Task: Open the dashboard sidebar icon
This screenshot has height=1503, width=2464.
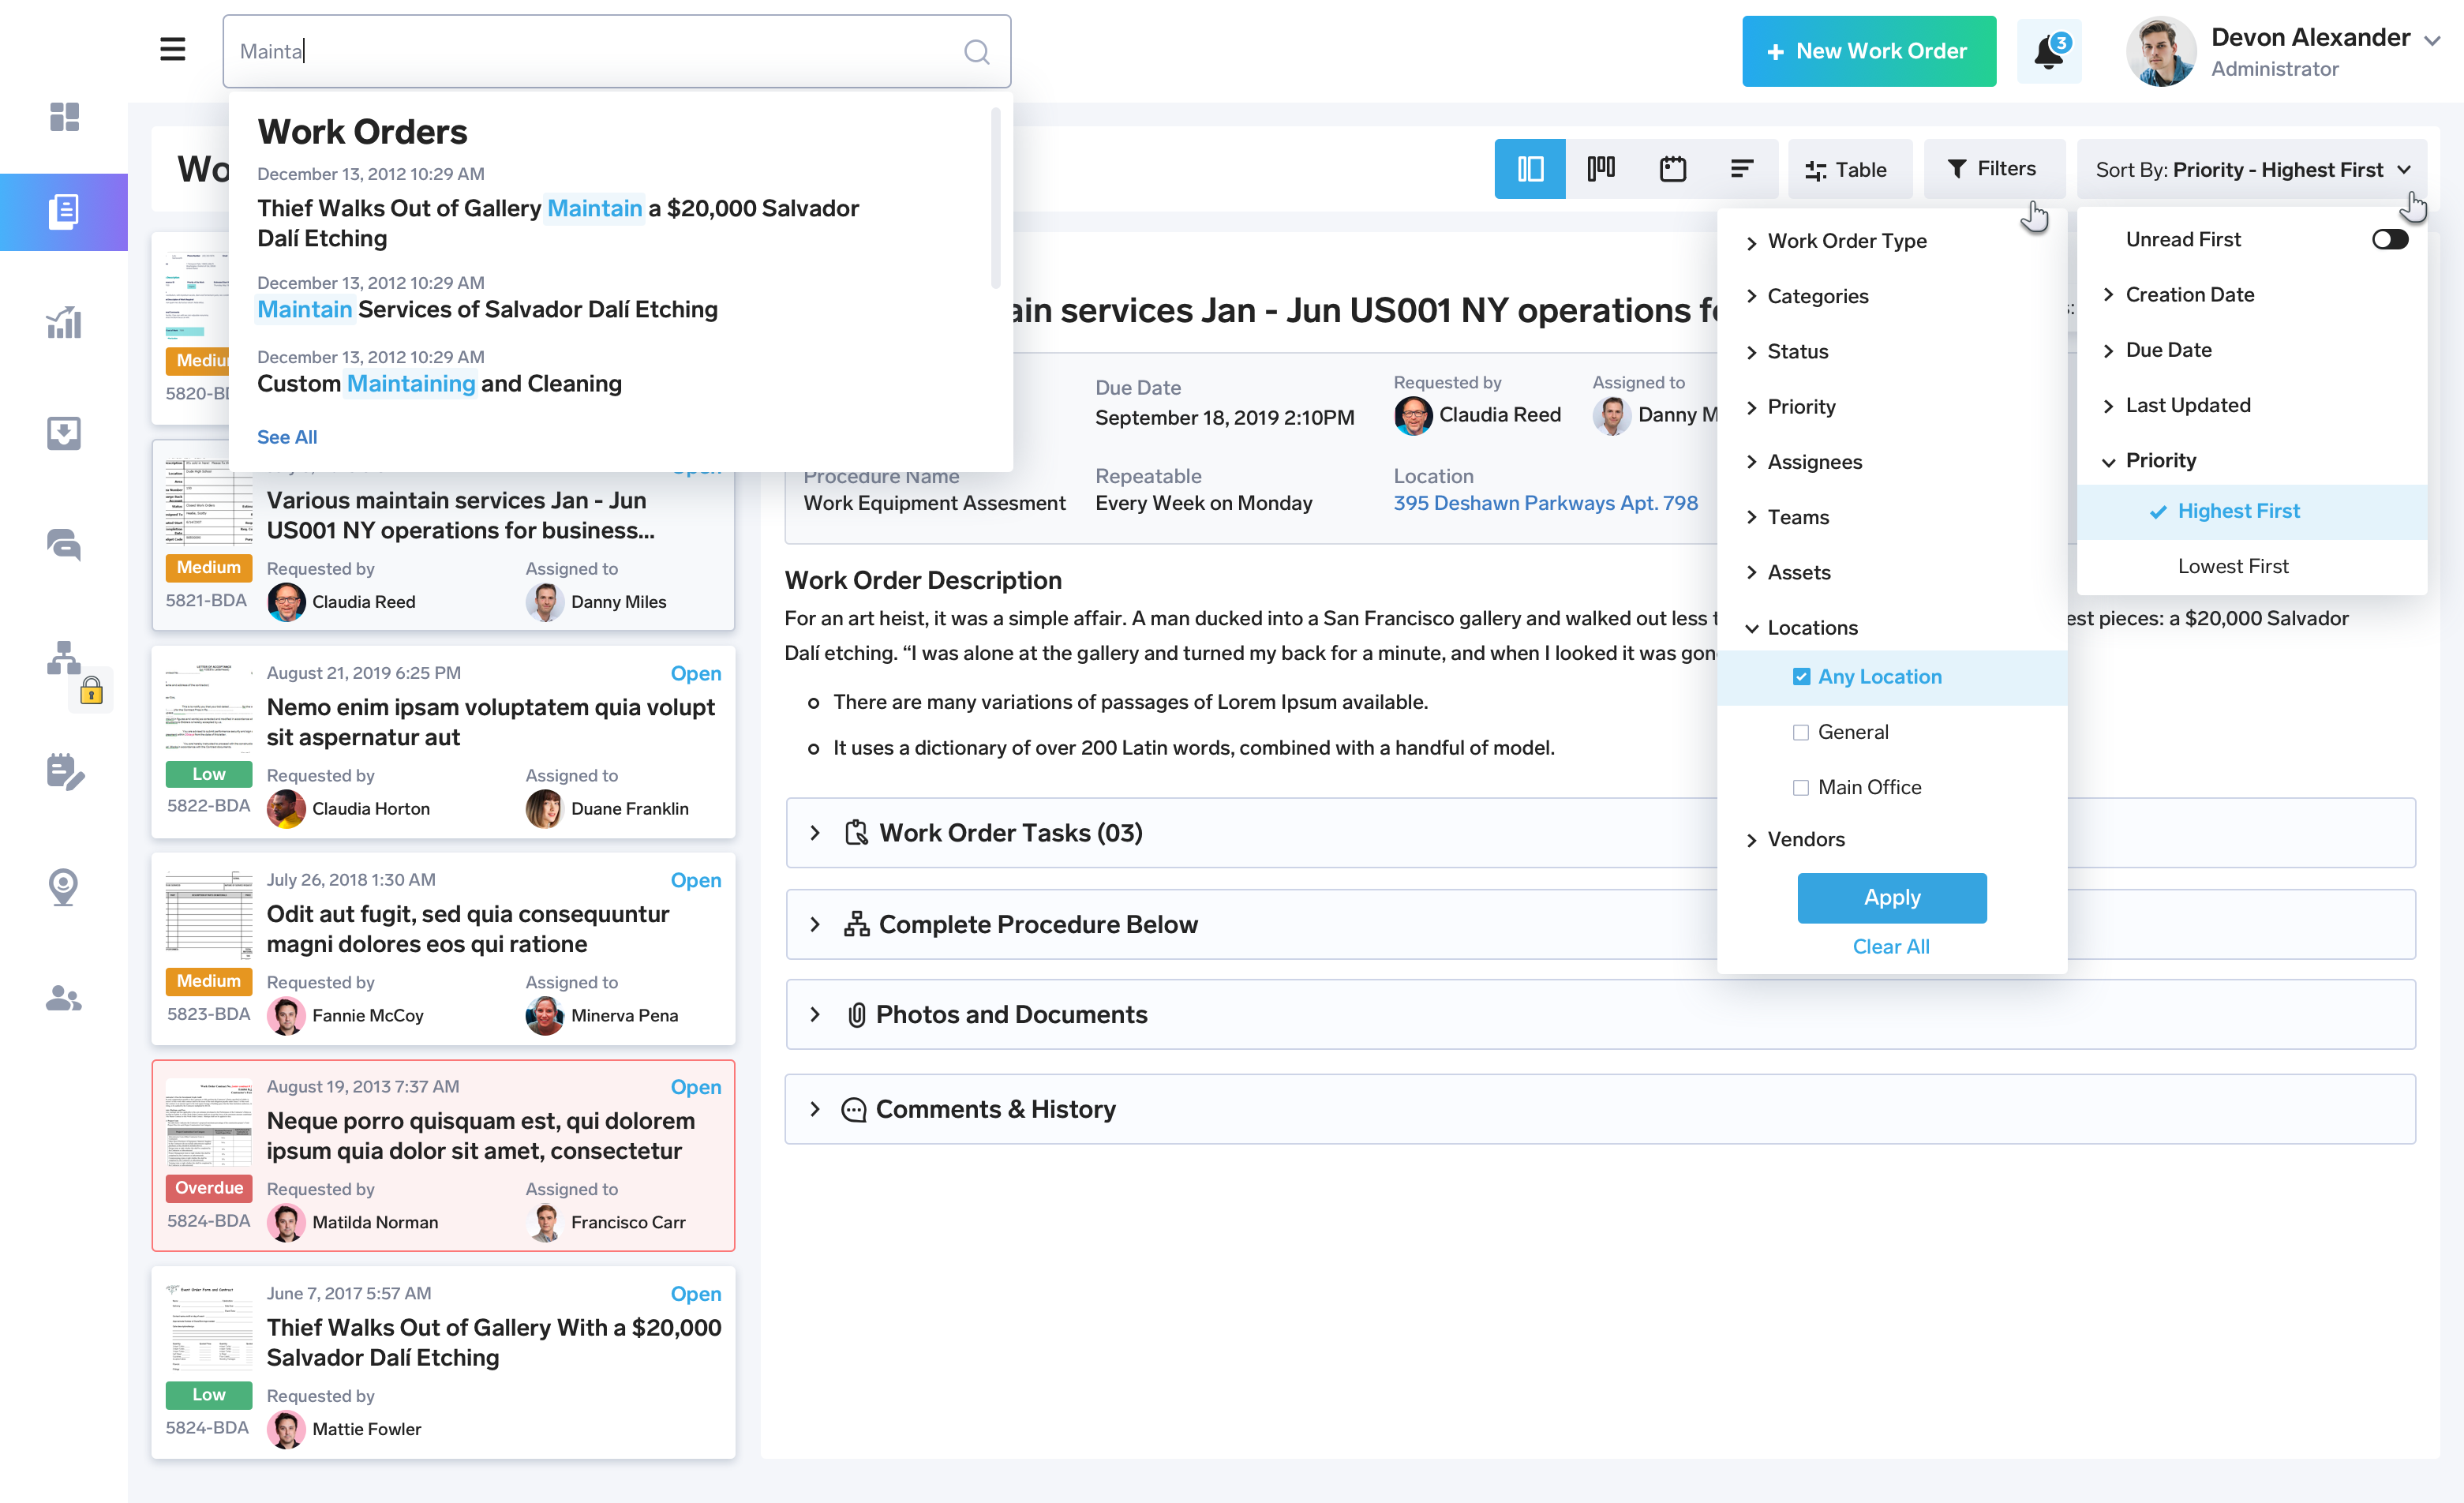Action: (64, 117)
